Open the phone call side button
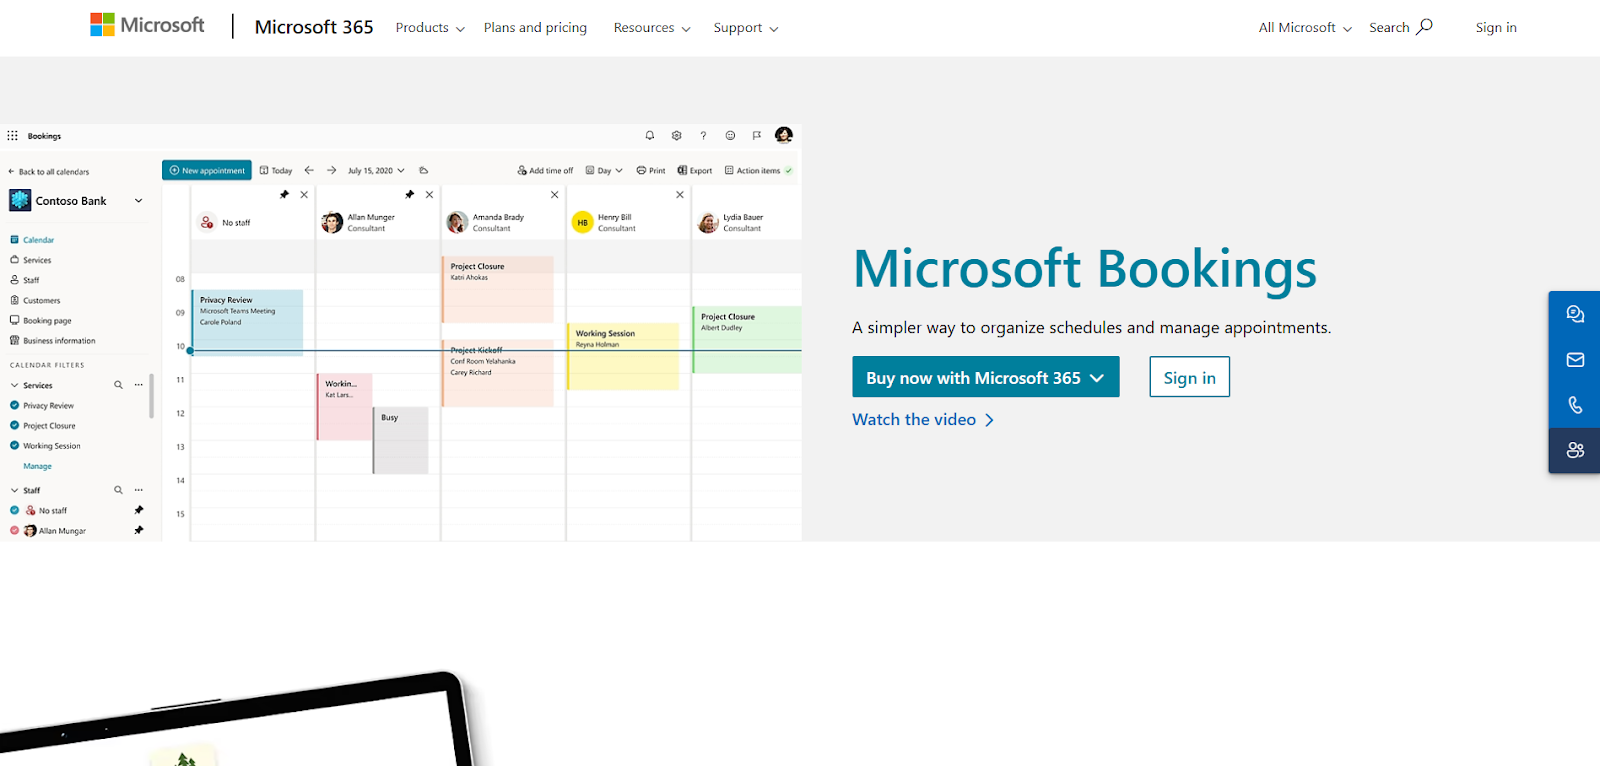 [x=1575, y=405]
